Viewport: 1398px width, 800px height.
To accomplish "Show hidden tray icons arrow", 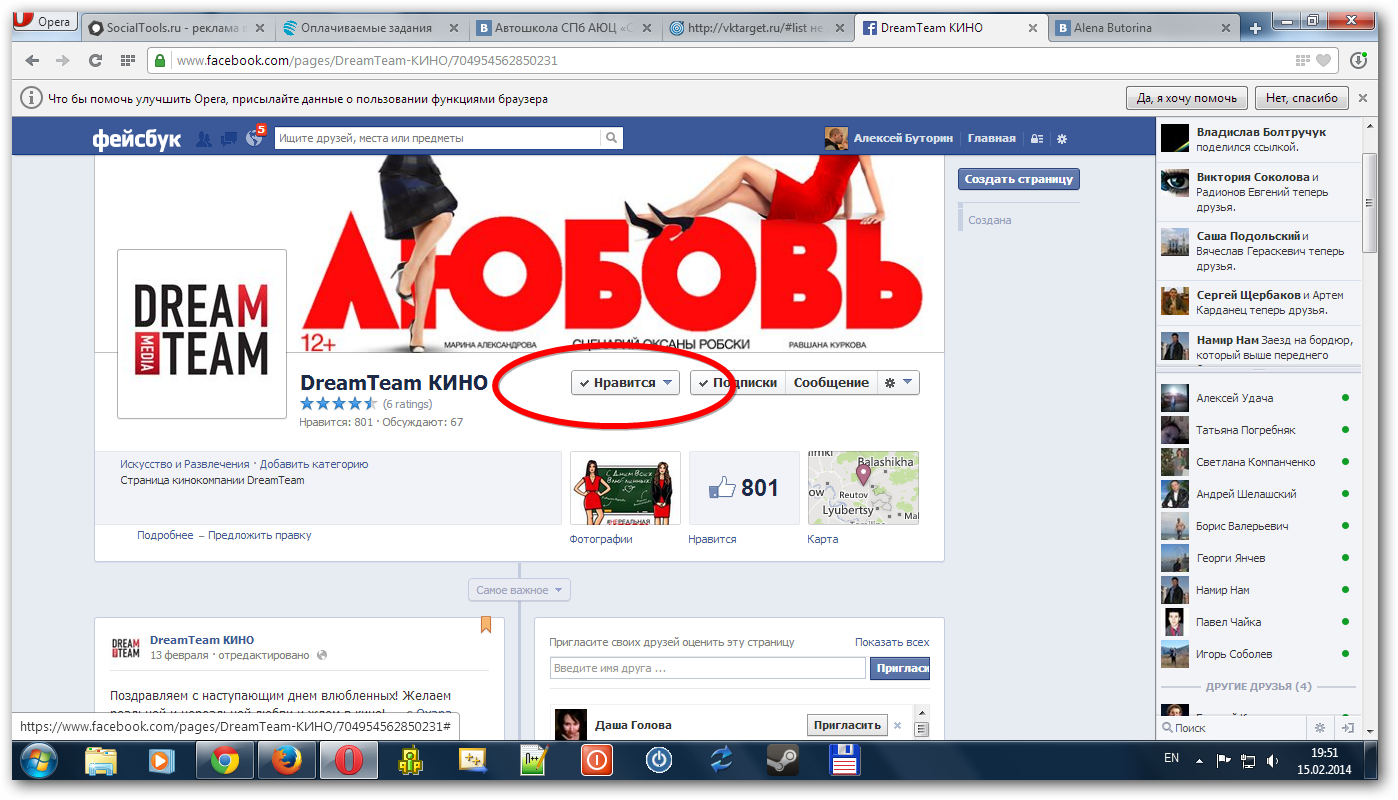I will click(x=1200, y=761).
